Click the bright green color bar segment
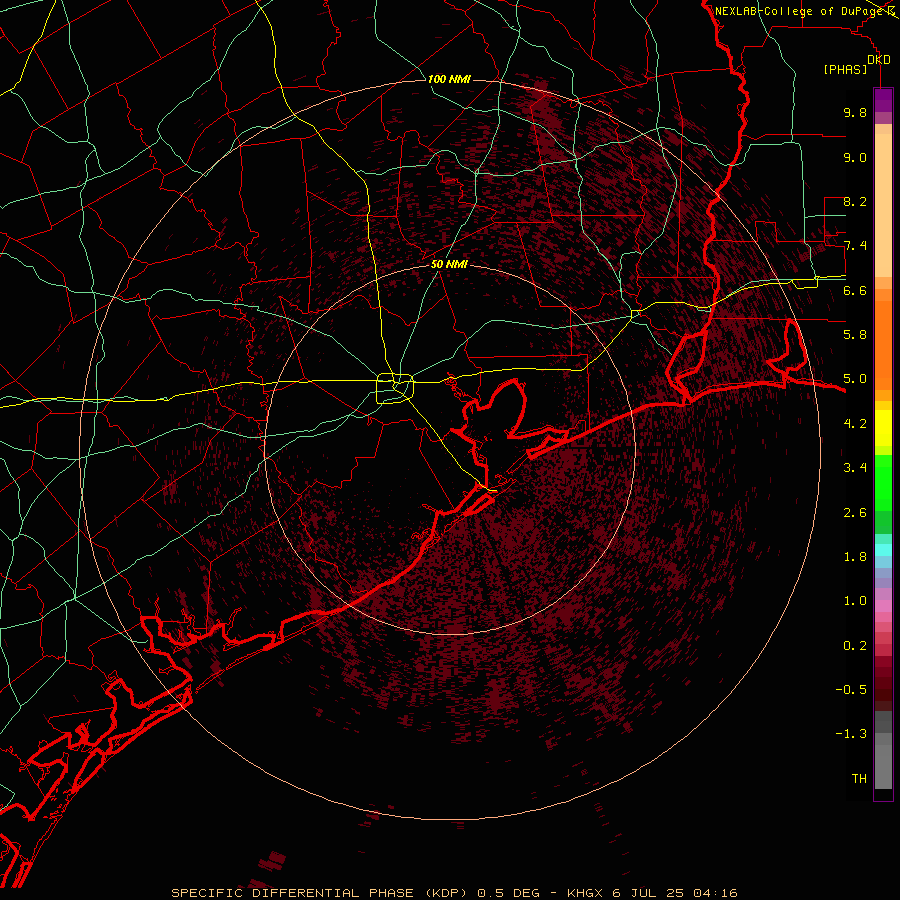This screenshot has height=900, width=900. pyautogui.click(x=883, y=482)
